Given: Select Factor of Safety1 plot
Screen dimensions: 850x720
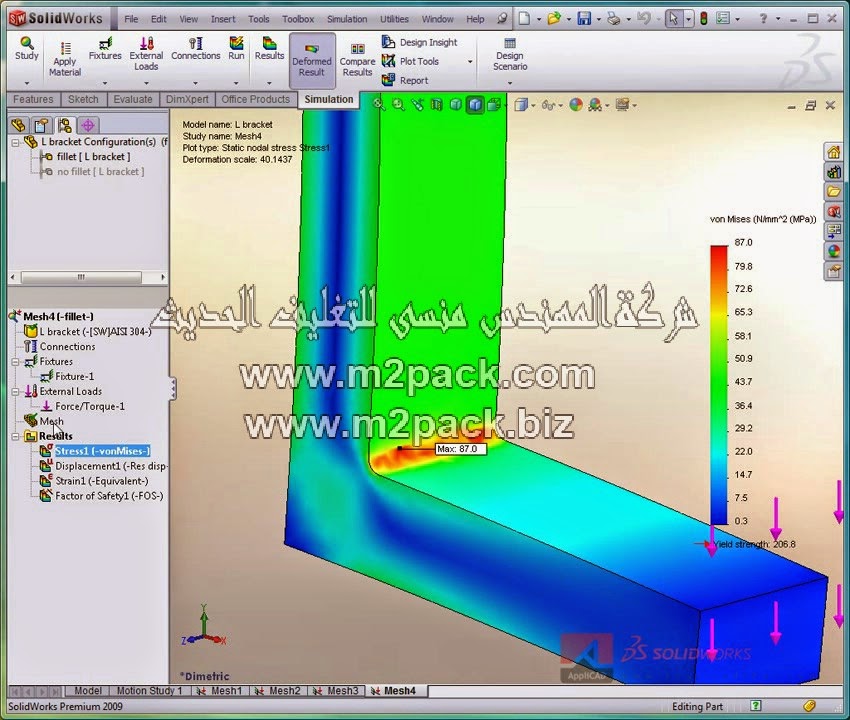Looking at the screenshot, I should point(109,496).
